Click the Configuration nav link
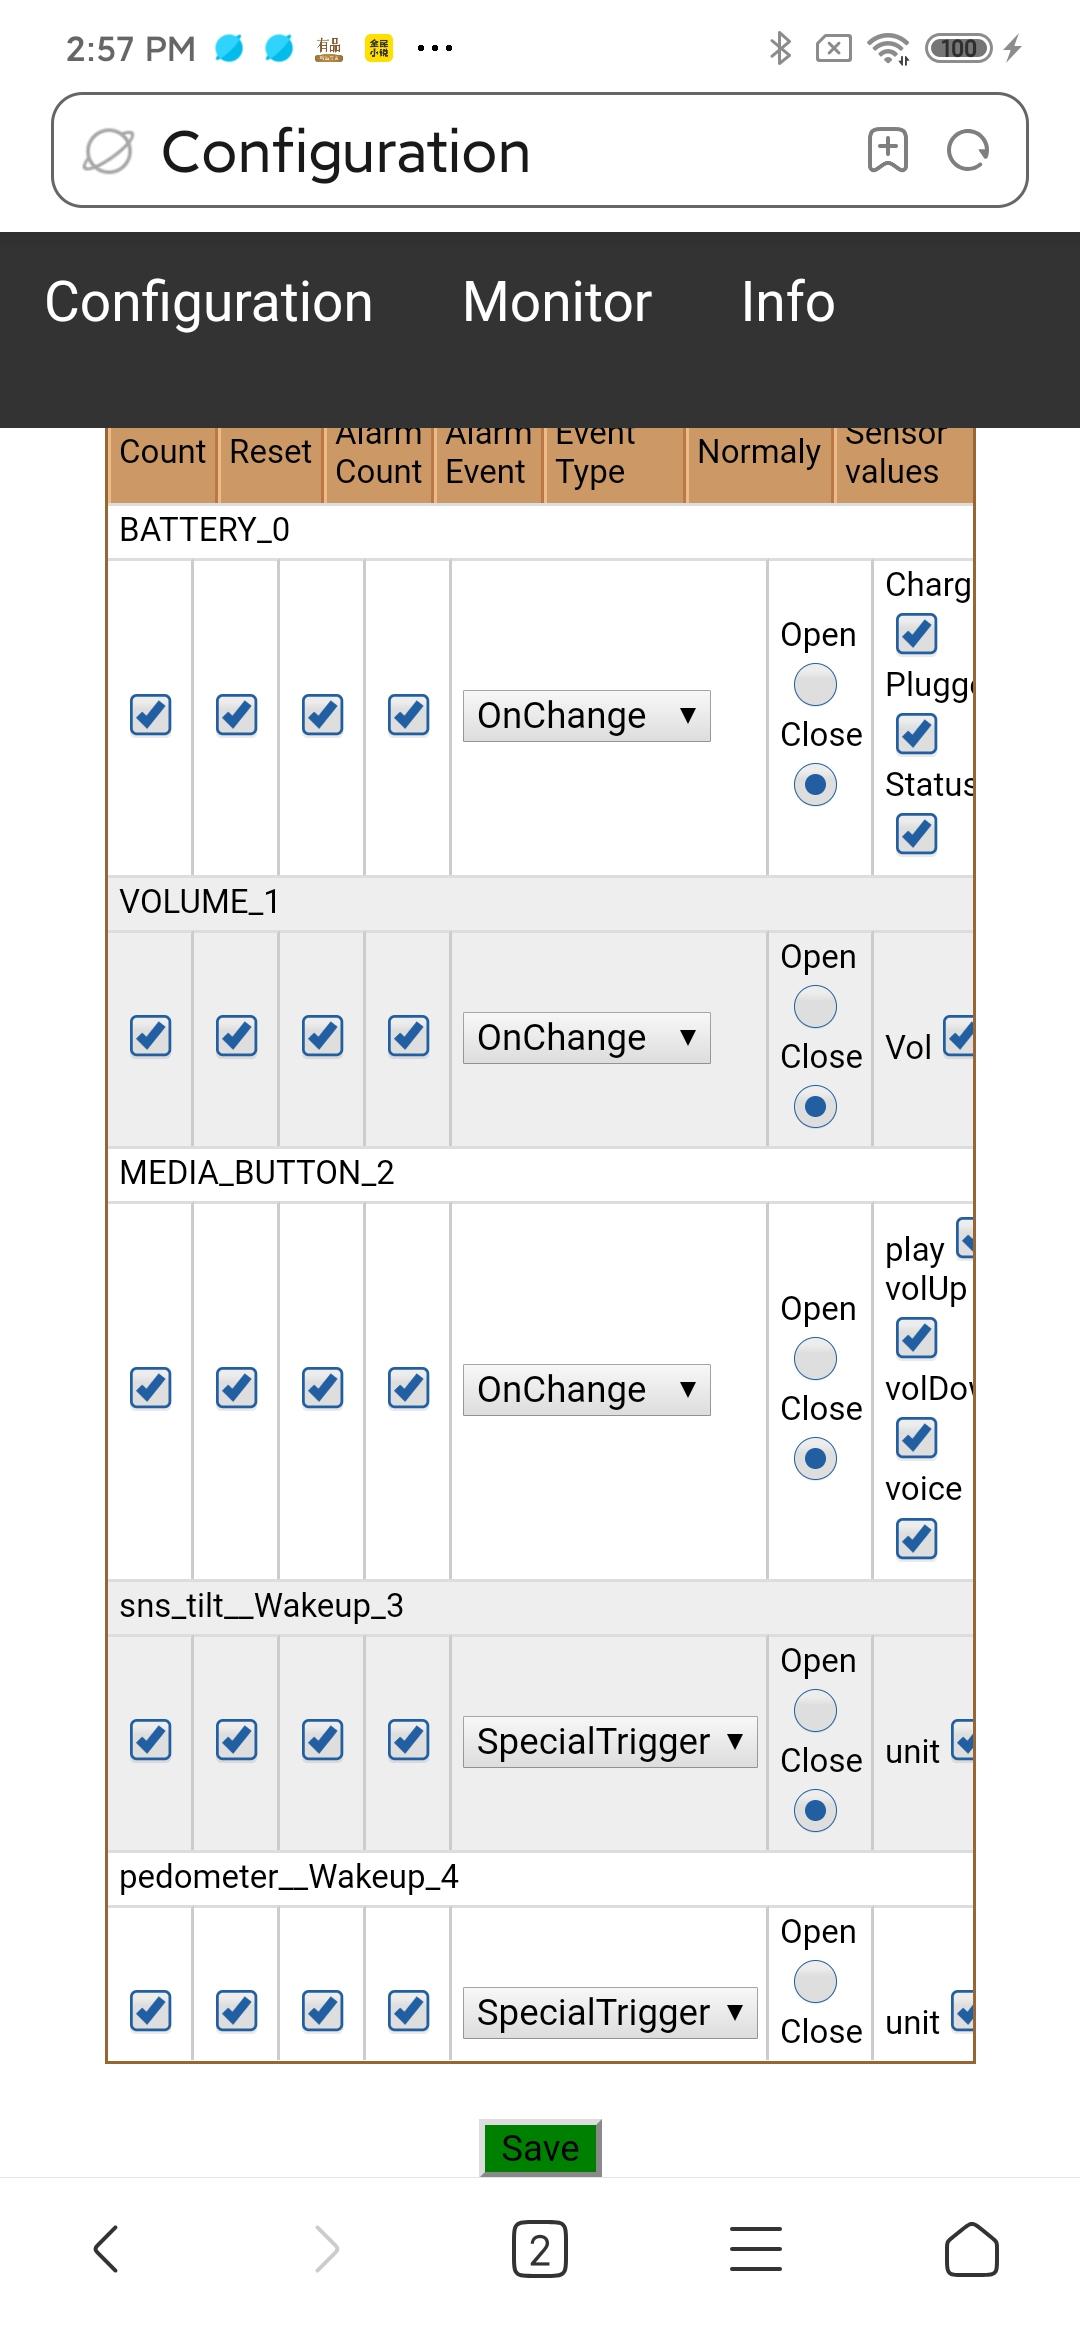Screen dimensions: 1080x2340 (209, 302)
